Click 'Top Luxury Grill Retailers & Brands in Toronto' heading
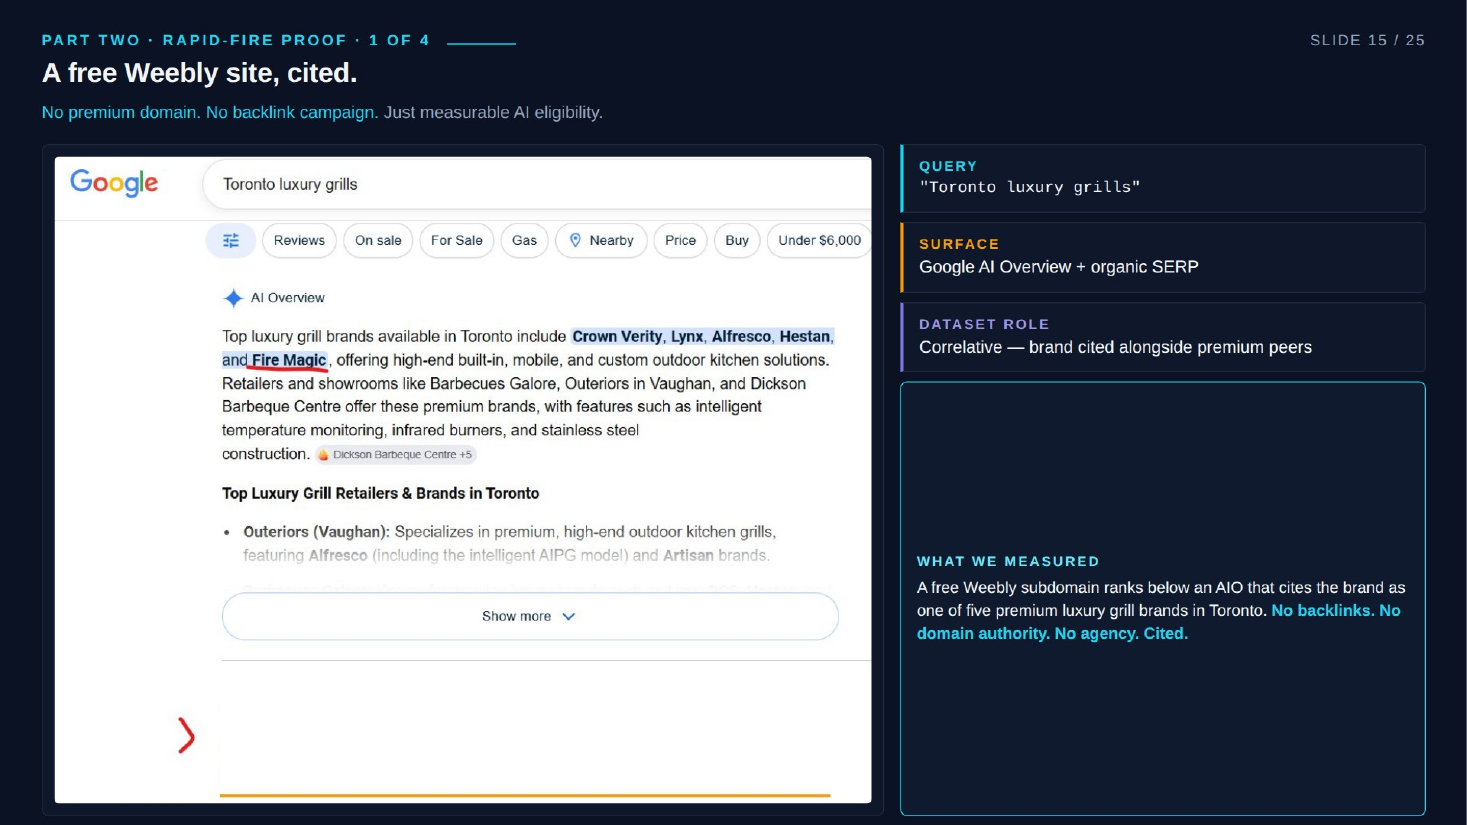The height and width of the screenshot is (825, 1467). pyautogui.click(x=381, y=494)
